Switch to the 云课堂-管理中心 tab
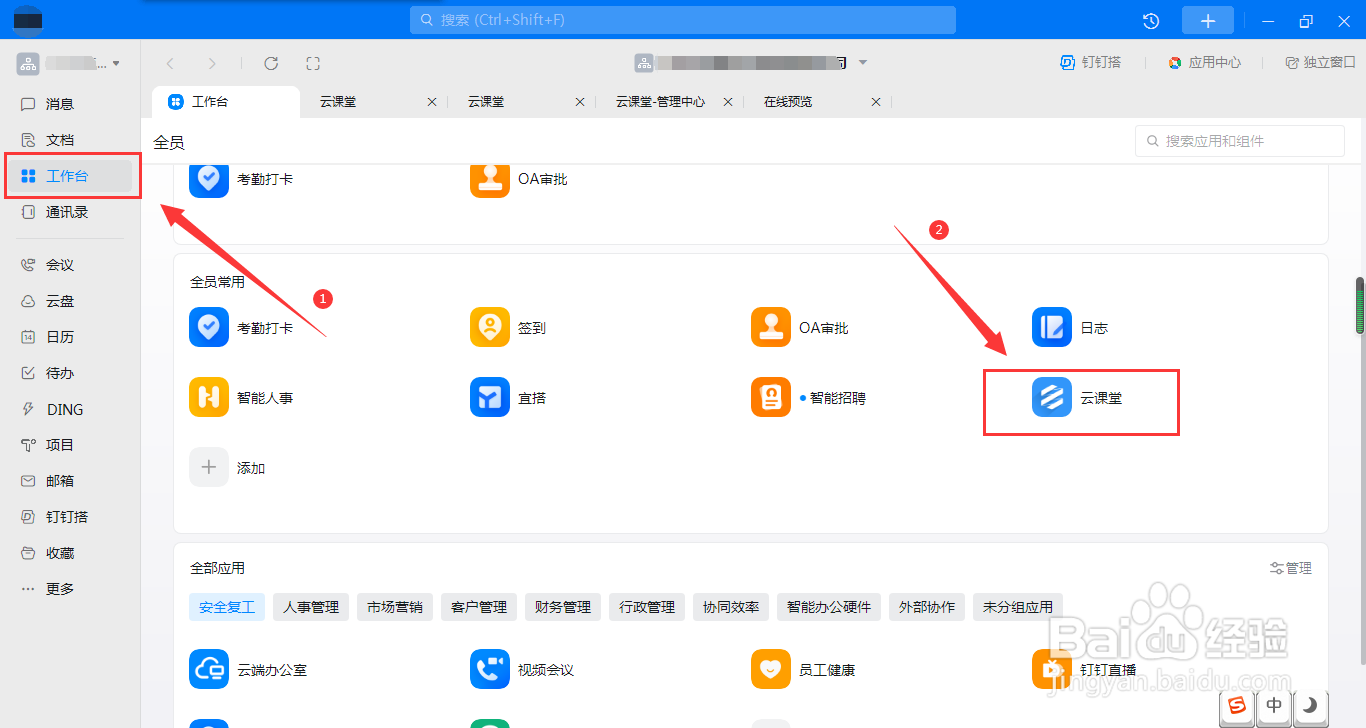The height and width of the screenshot is (728, 1366). 661,102
